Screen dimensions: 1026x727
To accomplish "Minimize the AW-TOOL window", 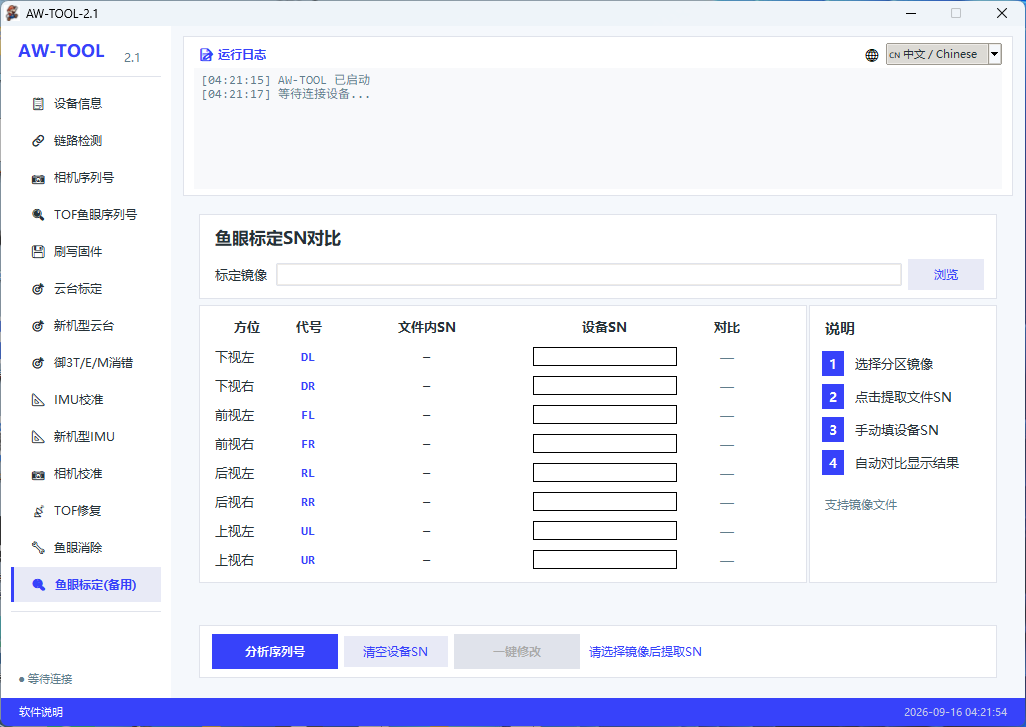I will tap(911, 13).
